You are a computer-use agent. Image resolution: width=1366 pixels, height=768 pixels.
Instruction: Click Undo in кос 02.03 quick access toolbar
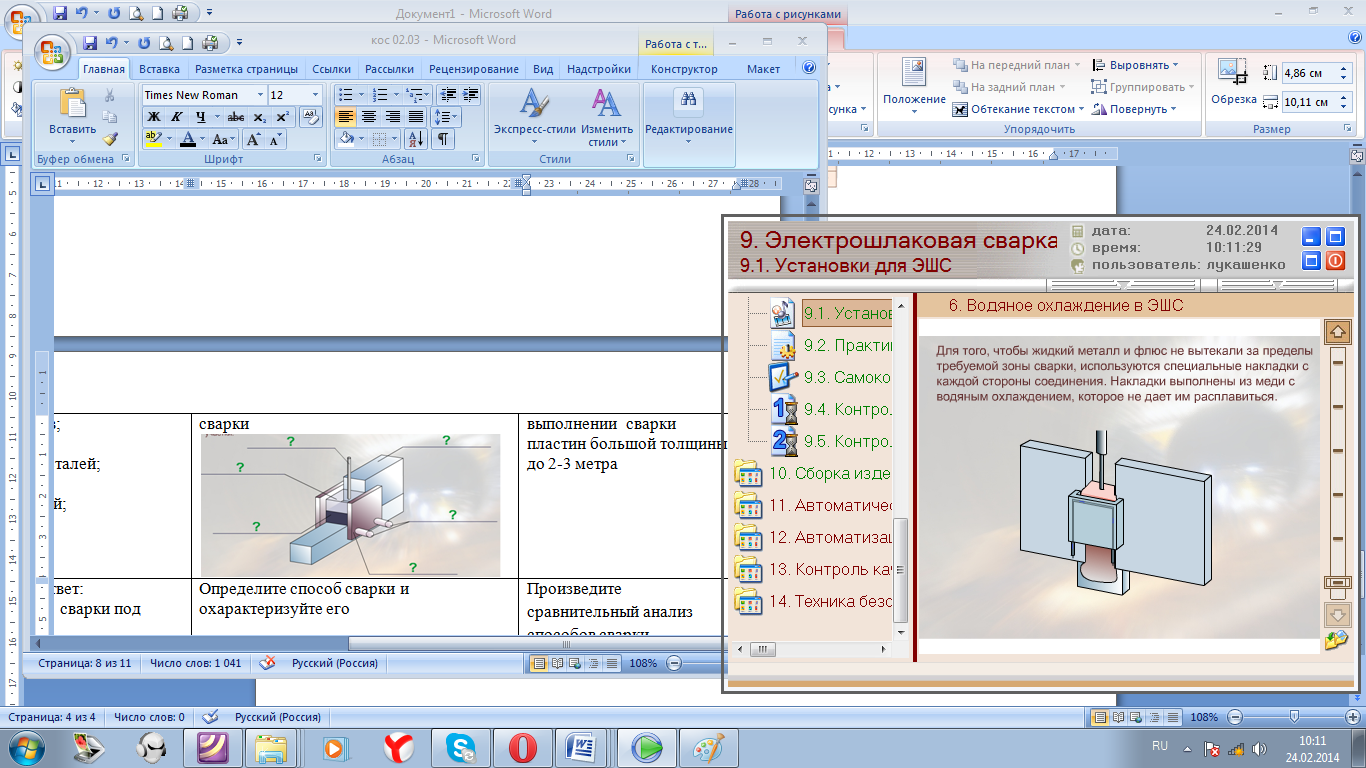pos(112,43)
